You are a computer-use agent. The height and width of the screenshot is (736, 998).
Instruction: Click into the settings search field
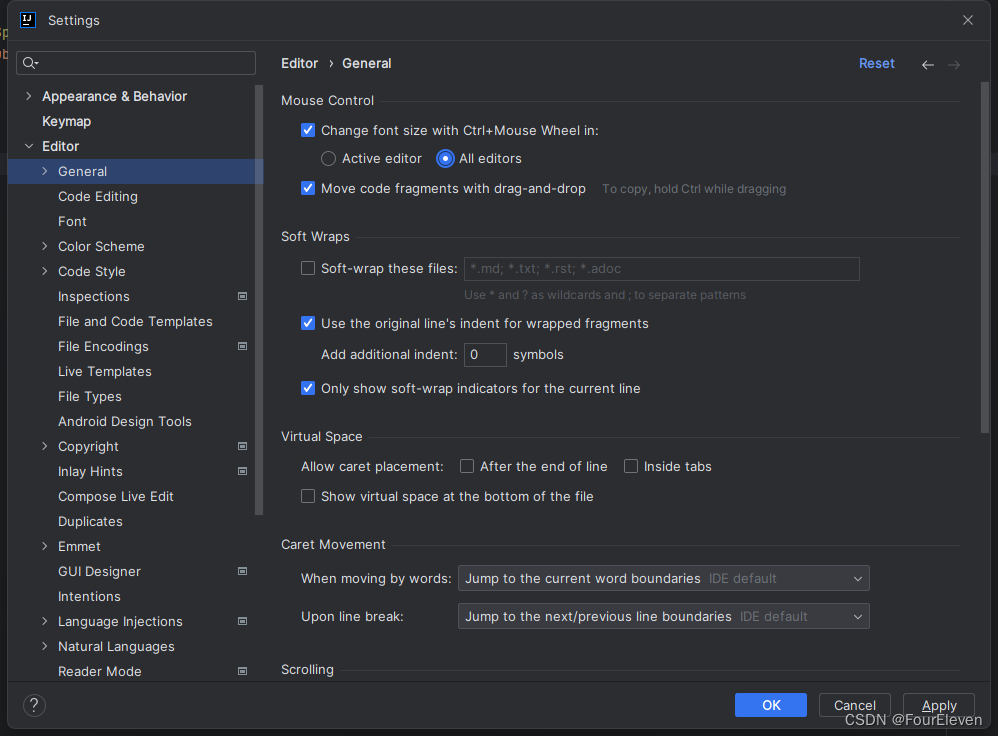[136, 63]
